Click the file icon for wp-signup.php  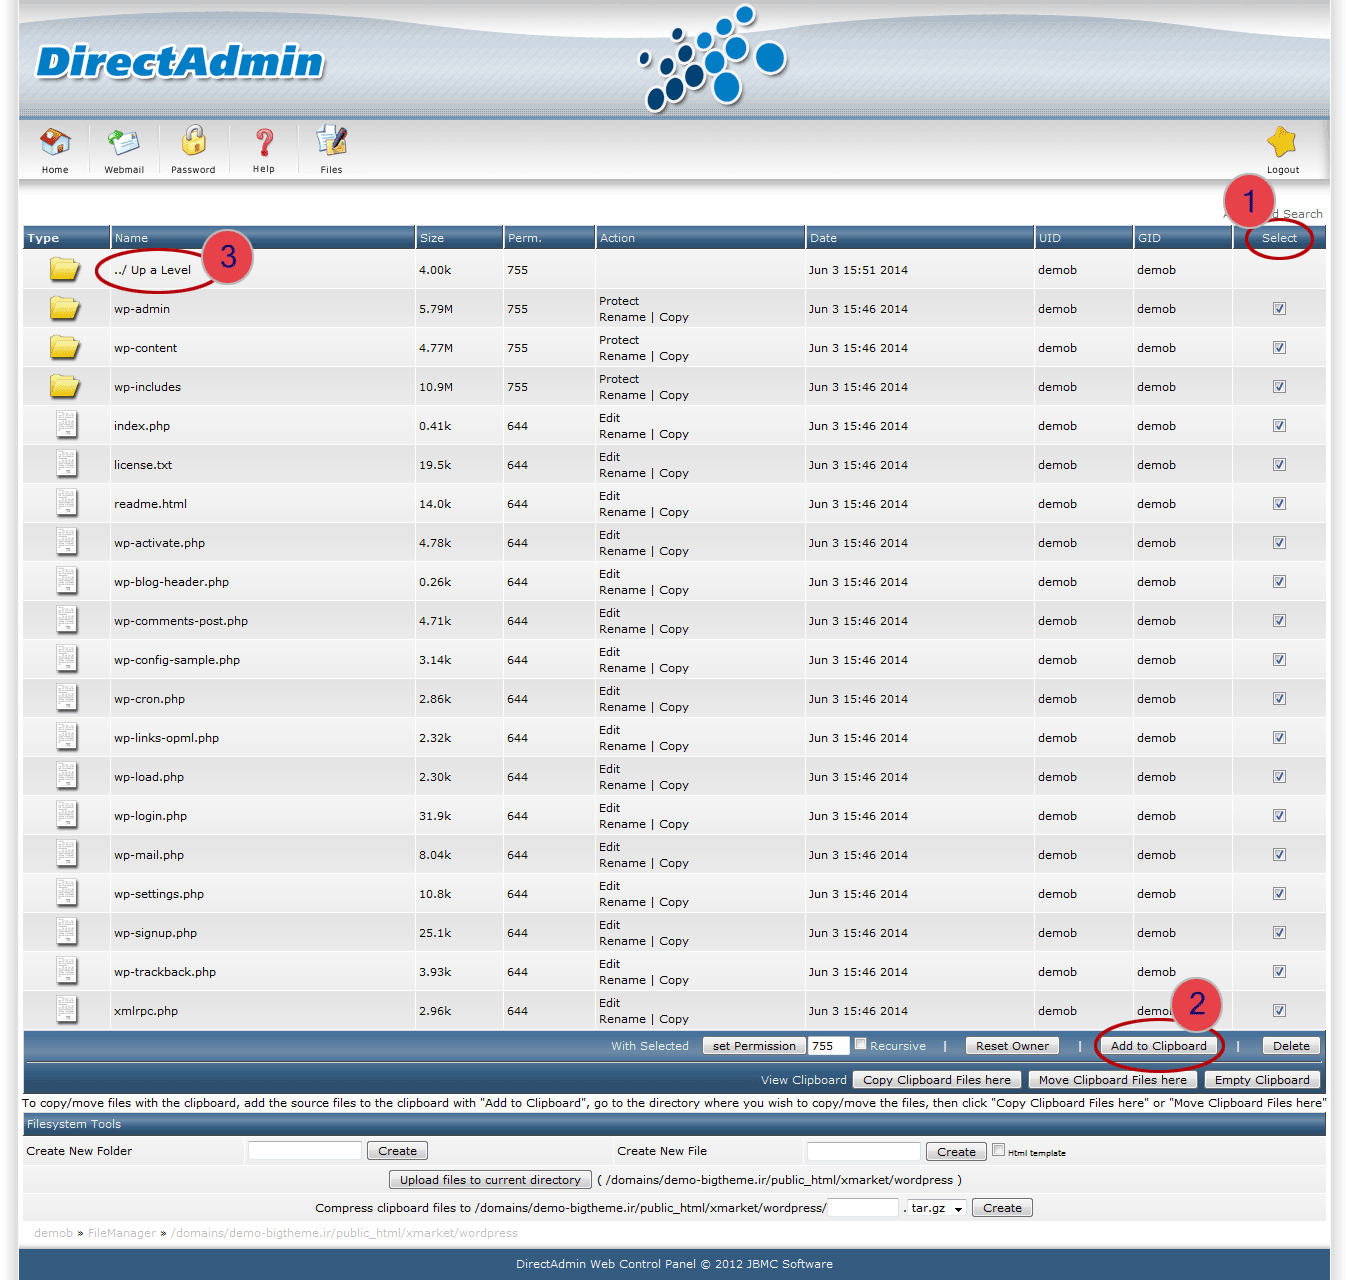coord(66,932)
